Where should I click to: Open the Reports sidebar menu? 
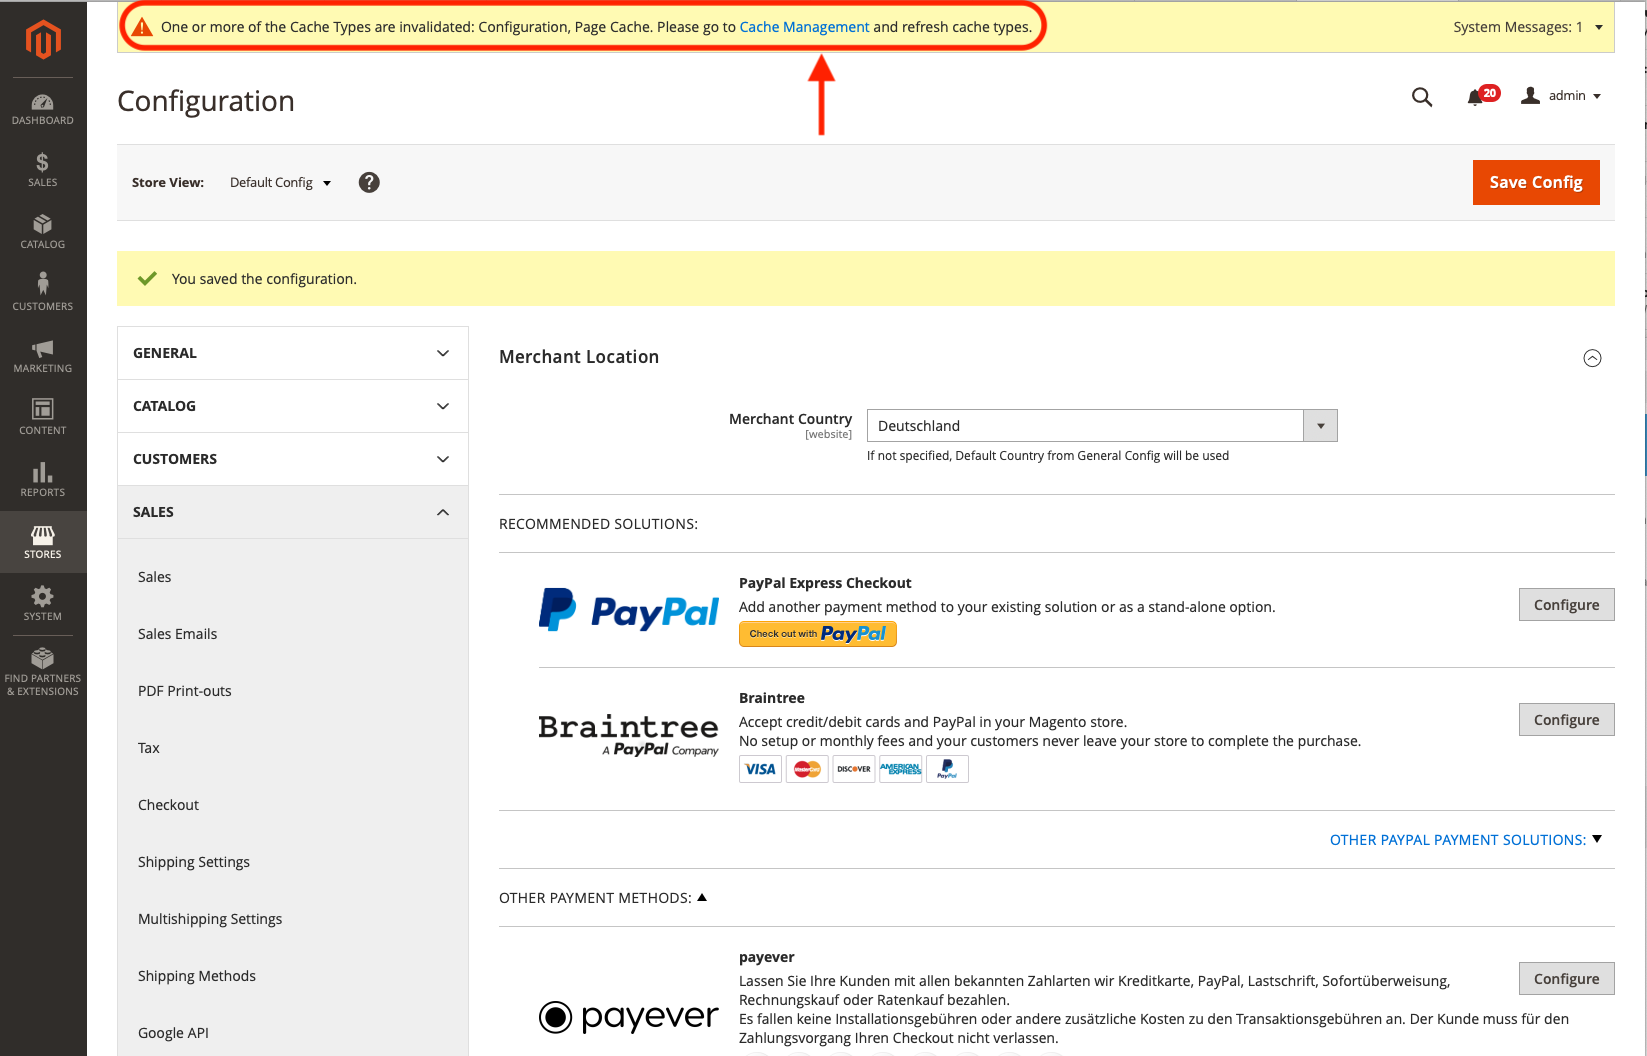(x=43, y=479)
